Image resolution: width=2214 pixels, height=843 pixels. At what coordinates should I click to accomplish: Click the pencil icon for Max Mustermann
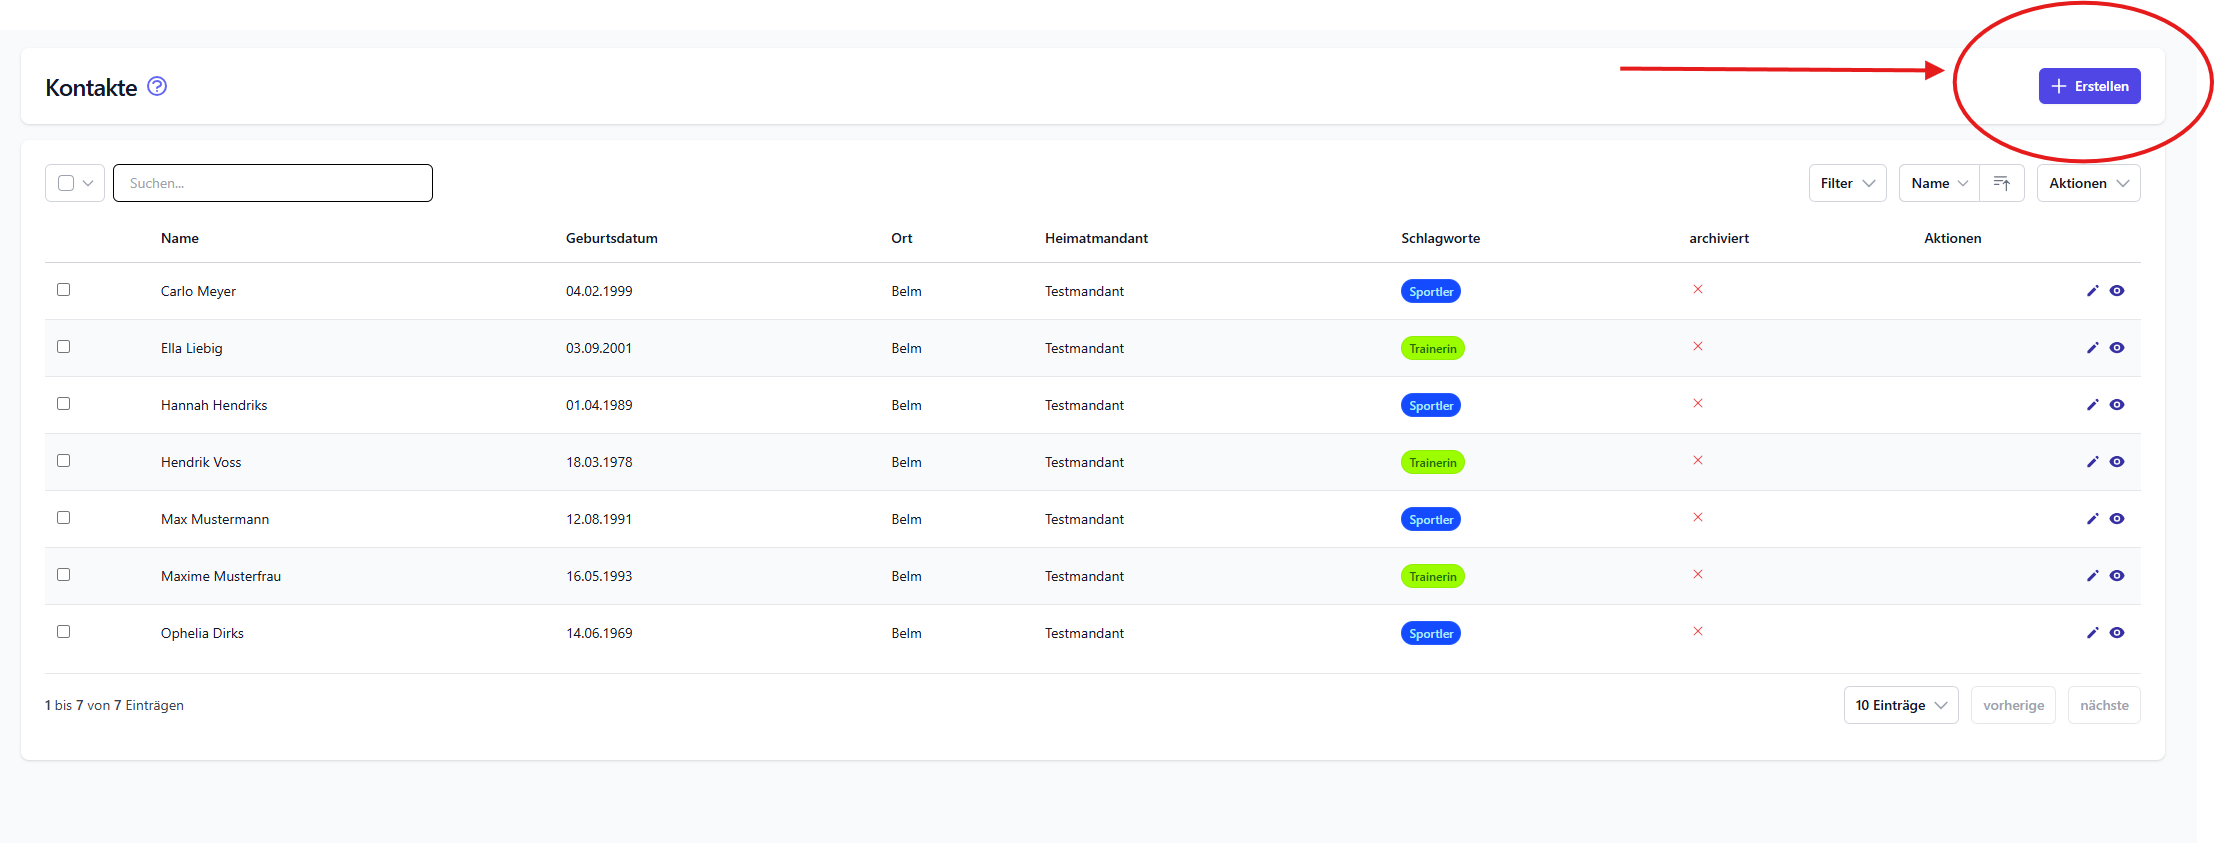pyautogui.click(x=2092, y=519)
